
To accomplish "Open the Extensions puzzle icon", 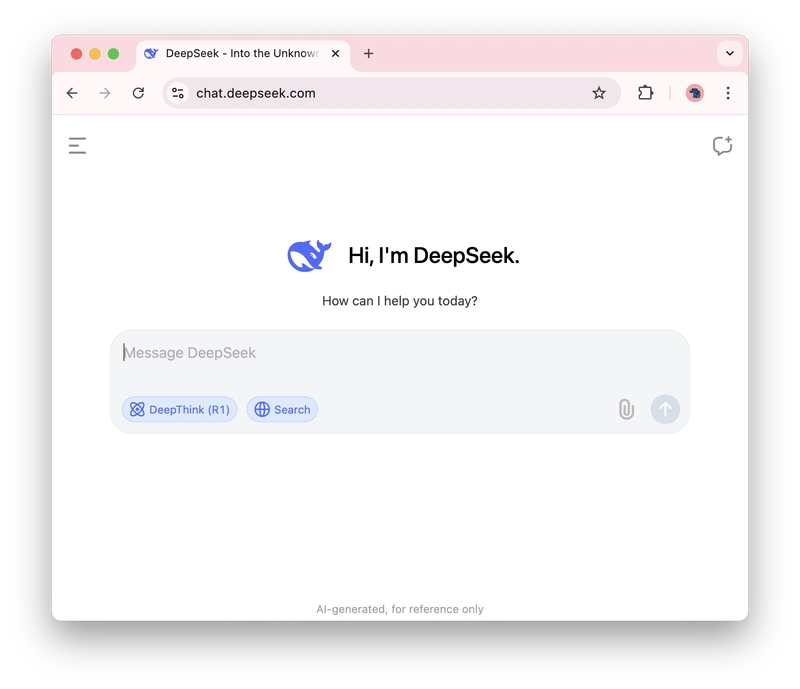I will pos(645,93).
